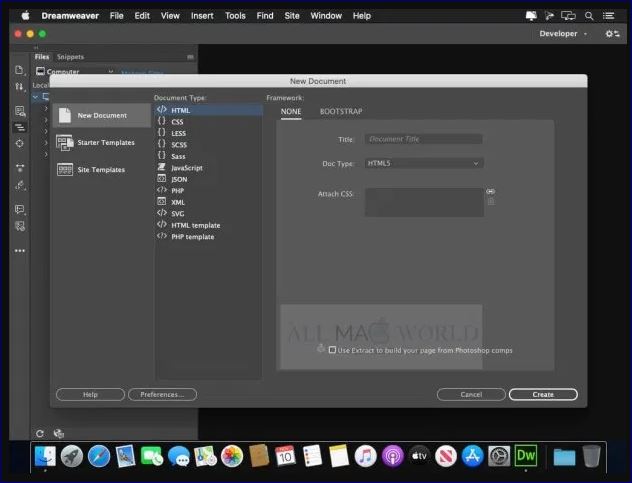The width and height of the screenshot is (632, 483).
Task: Select PHP template document type
Action: tap(209, 237)
